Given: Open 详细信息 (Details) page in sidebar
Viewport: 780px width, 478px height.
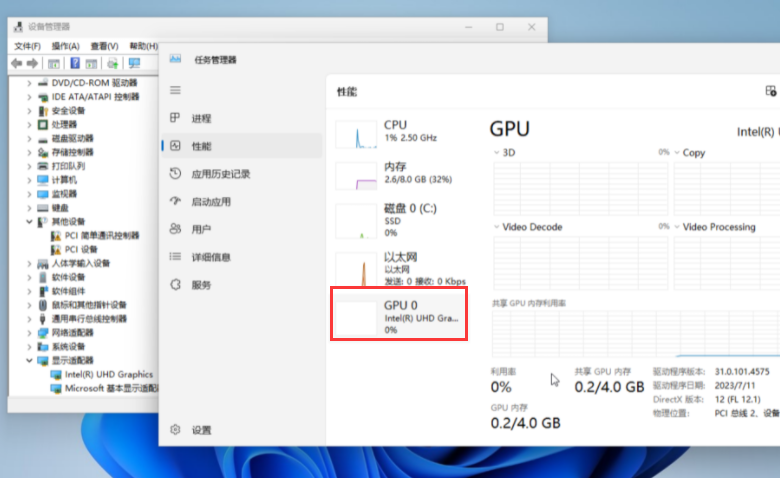Looking at the screenshot, I should (242, 257).
